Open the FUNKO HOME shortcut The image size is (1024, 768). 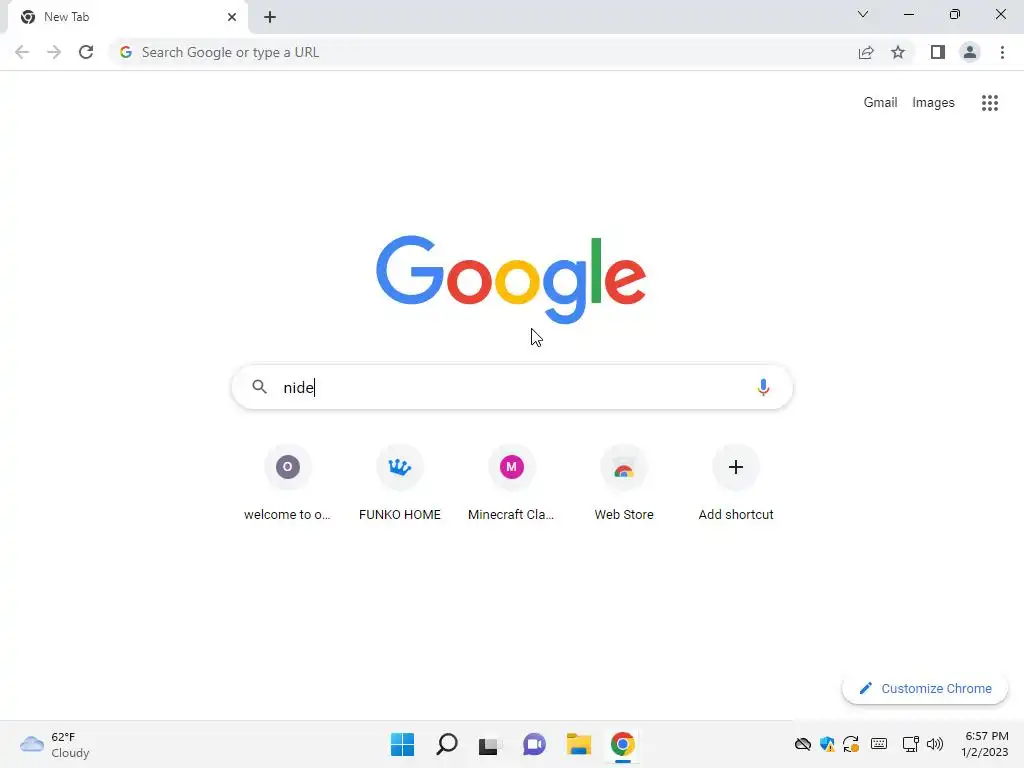(x=400, y=483)
